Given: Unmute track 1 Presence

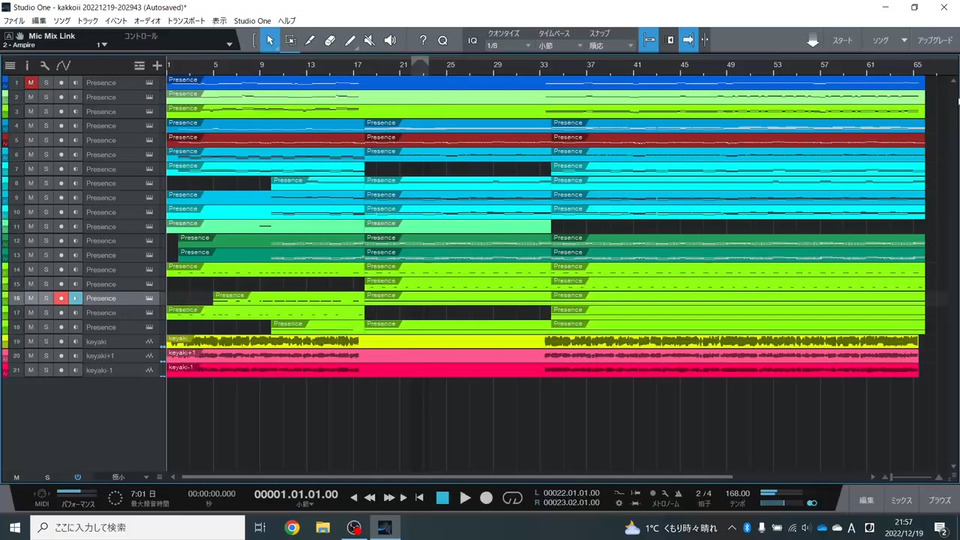Looking at the screenshot, I should (x=31, y=83).
